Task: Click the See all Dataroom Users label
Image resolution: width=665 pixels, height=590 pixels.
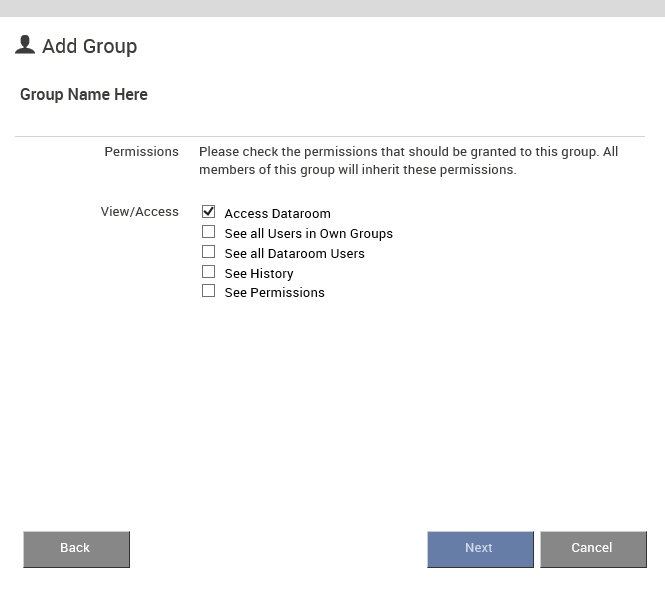Action: [294, 254]
